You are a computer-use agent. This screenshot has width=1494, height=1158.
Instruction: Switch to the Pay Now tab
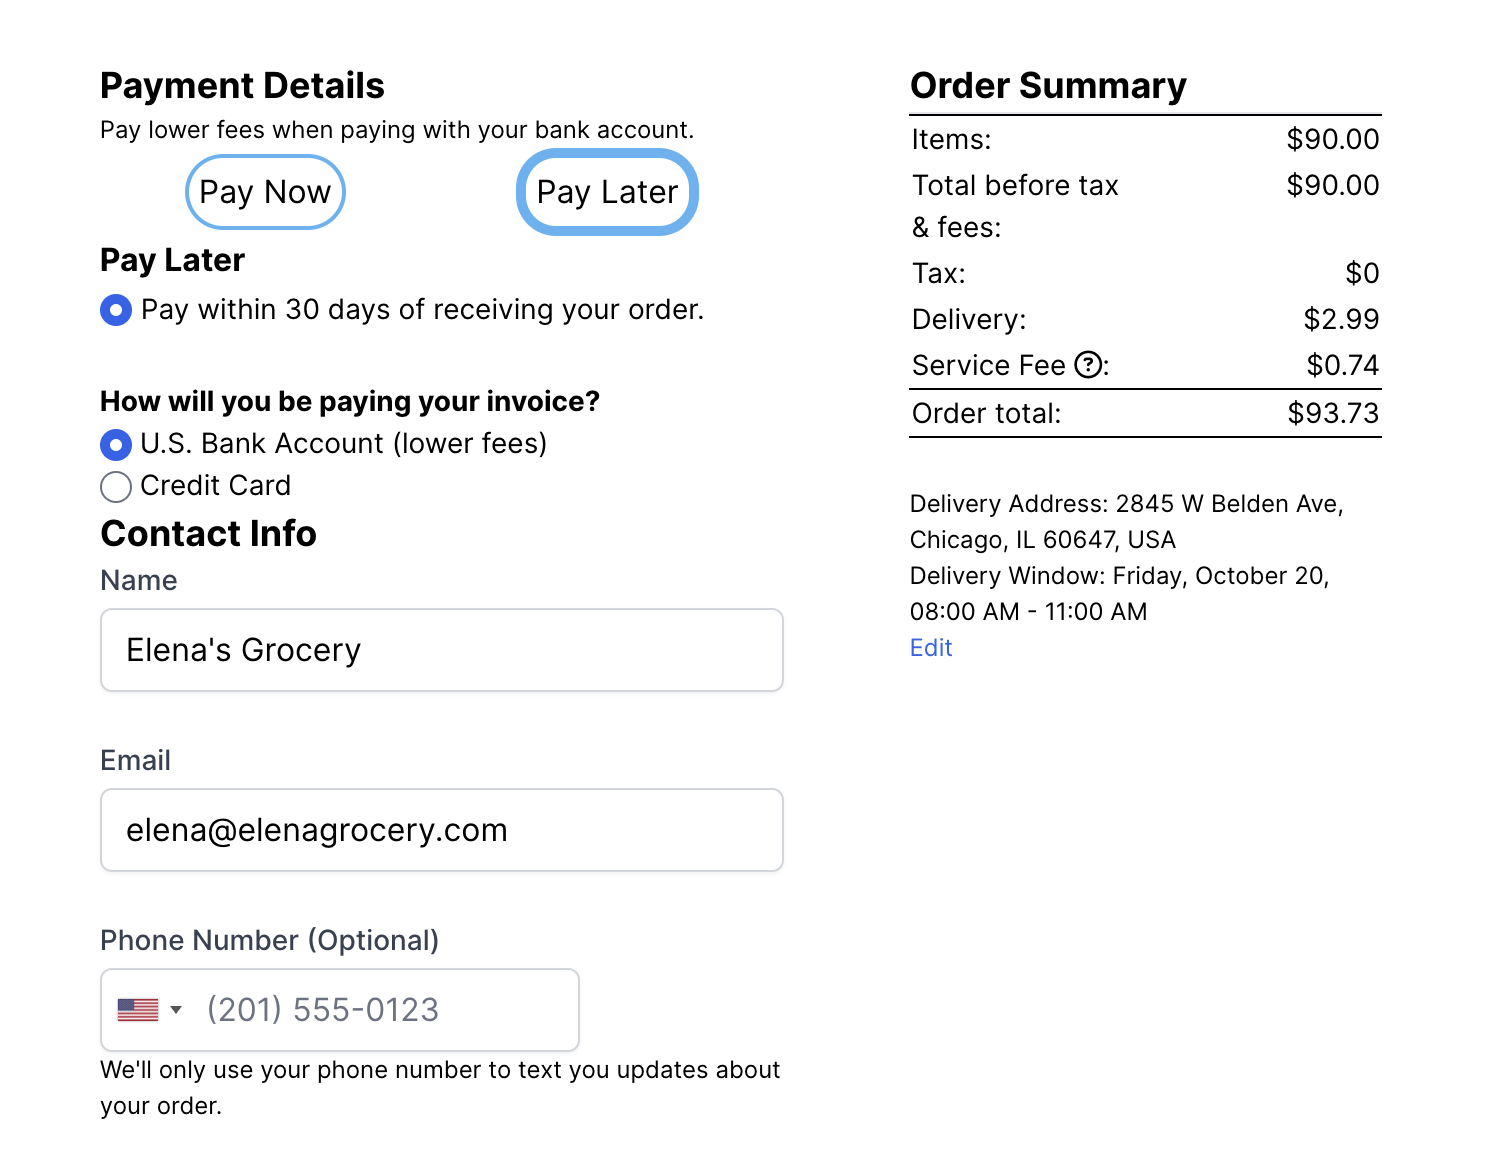[x=265, y=192]
